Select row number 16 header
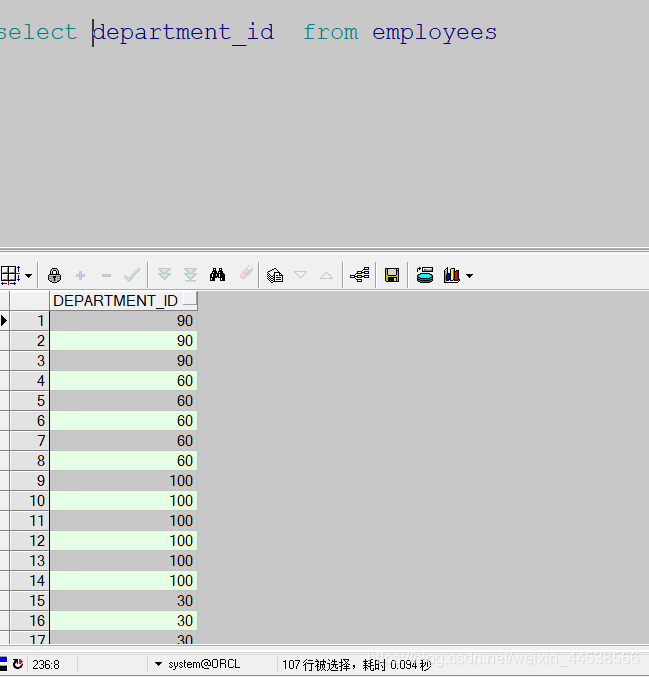Image resolution: width=649 pixels, height=677 pixels. [x=30, y=621]
